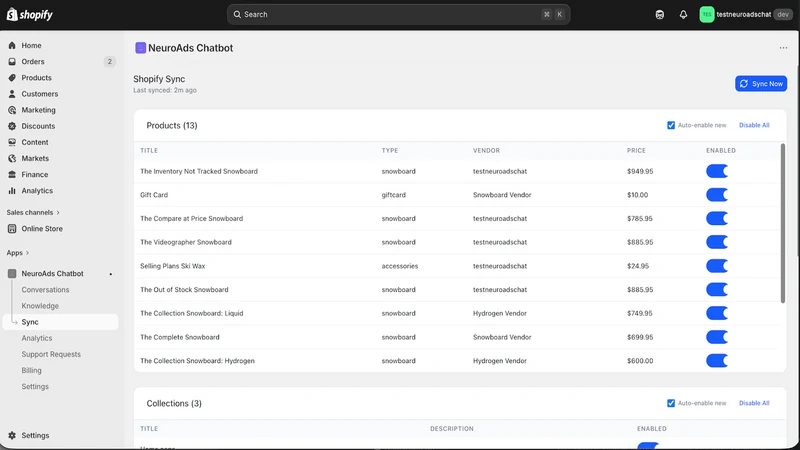Click the products table scrollbar
The height and width of the screenshot is (450, 800).
782,223
